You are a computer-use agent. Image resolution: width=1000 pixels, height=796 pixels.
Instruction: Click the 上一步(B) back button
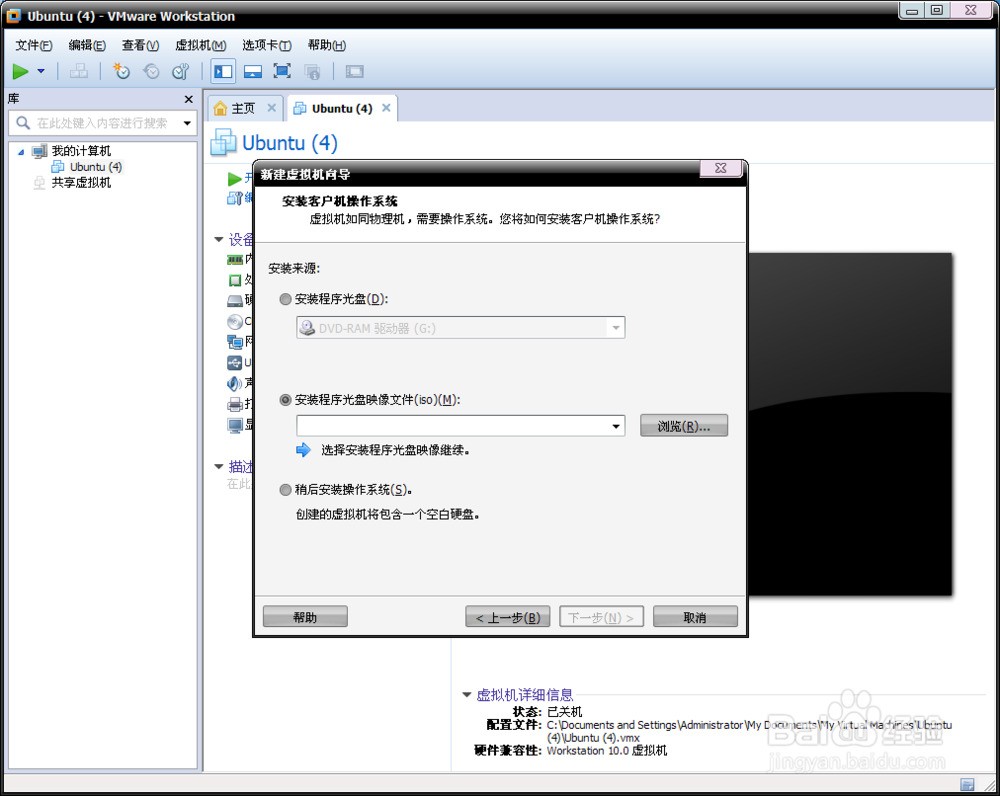click(508, 617)
